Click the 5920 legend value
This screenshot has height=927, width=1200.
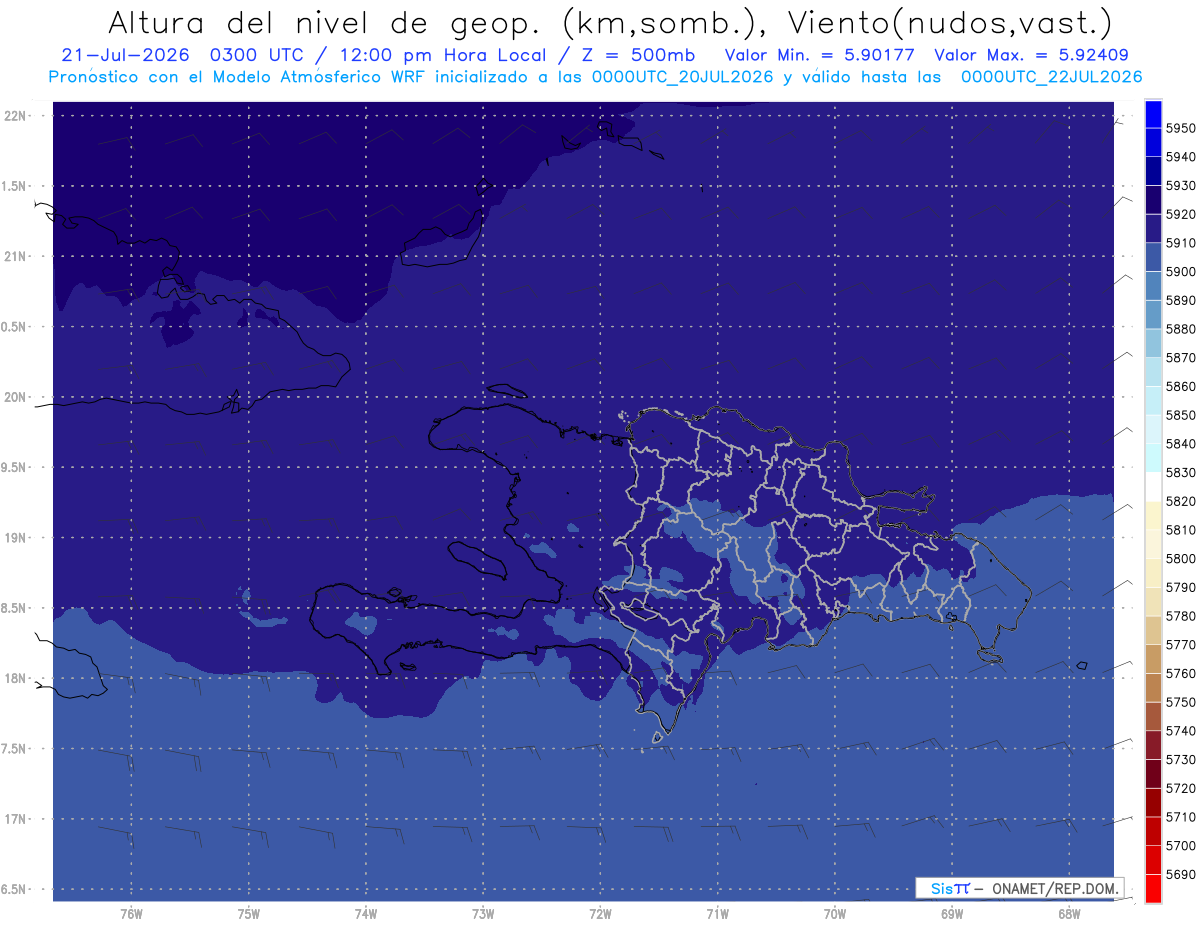[x=1180, y=214]
